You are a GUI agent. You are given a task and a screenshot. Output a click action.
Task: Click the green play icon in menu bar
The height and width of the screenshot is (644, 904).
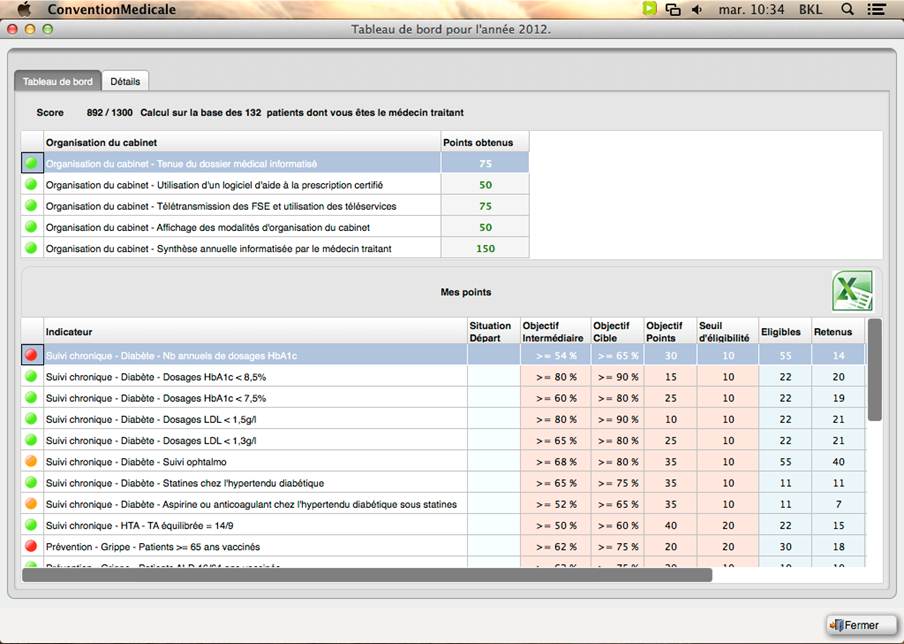[x=650, y=9]
